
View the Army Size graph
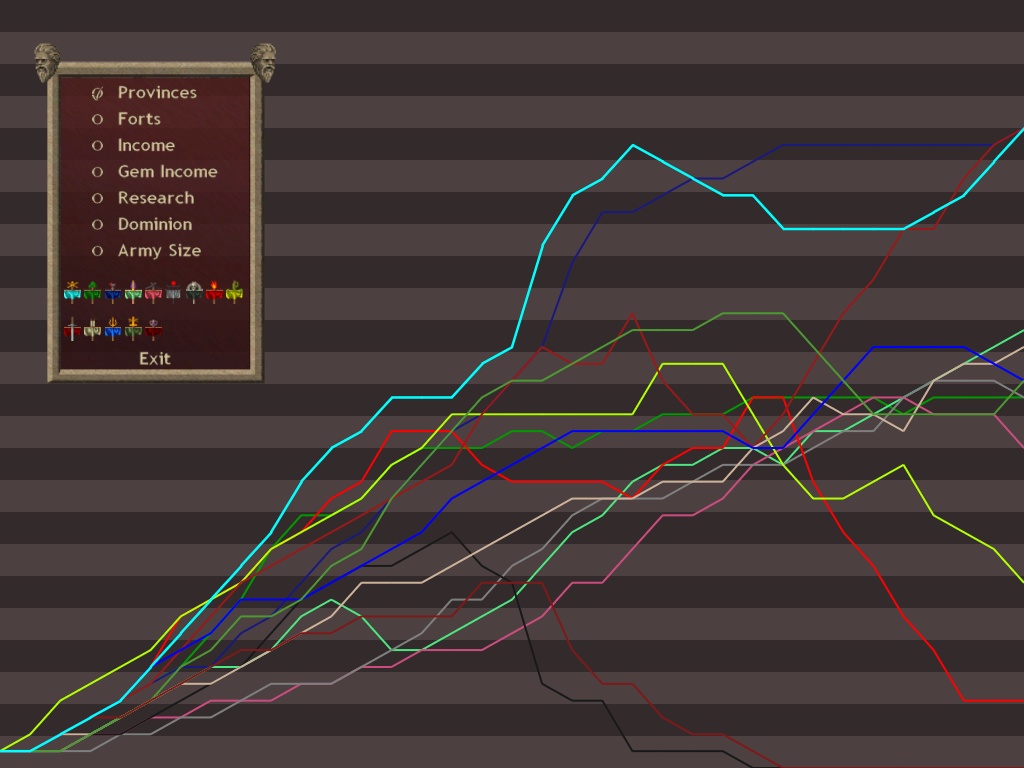tap(146, 251)
